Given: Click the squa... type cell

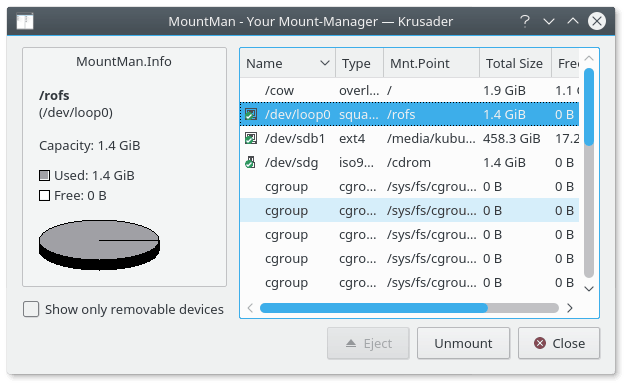Looking at the screenshot, I should [x=358, y=115].
